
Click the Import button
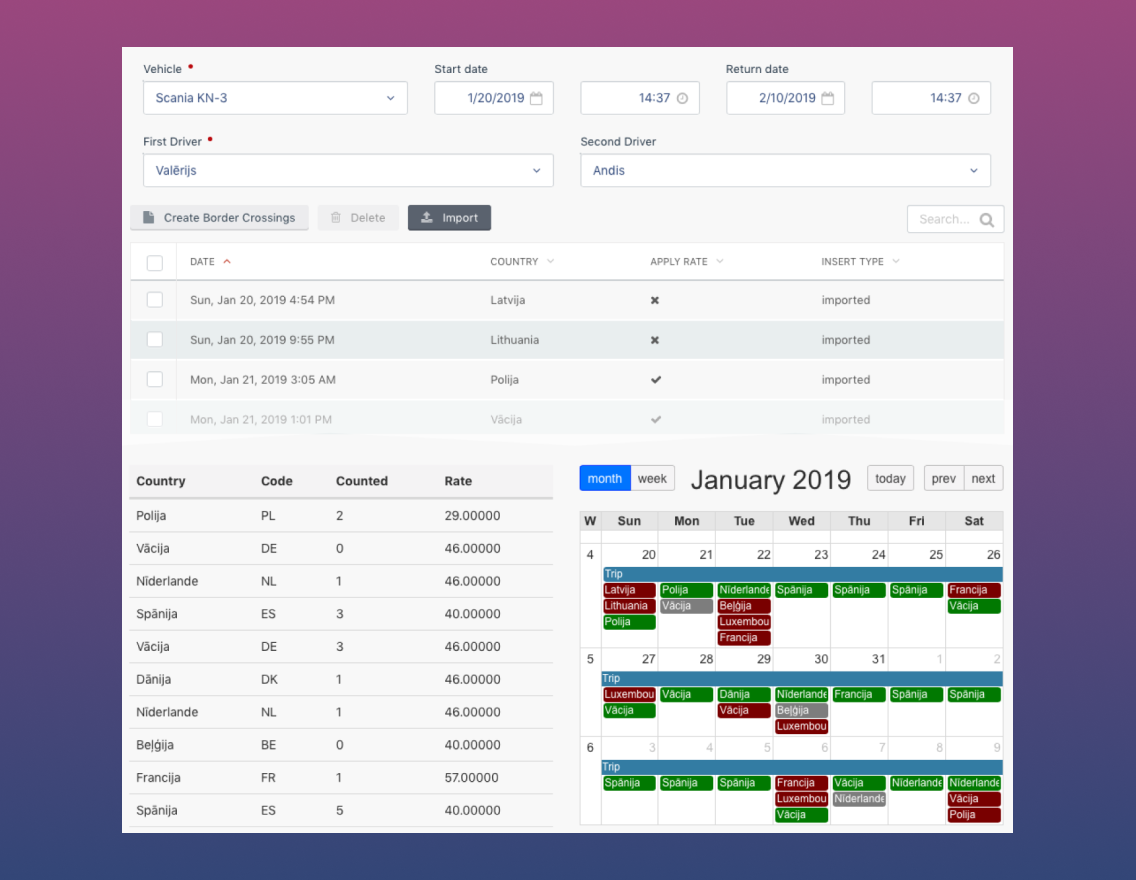click(x=449, y=218)
